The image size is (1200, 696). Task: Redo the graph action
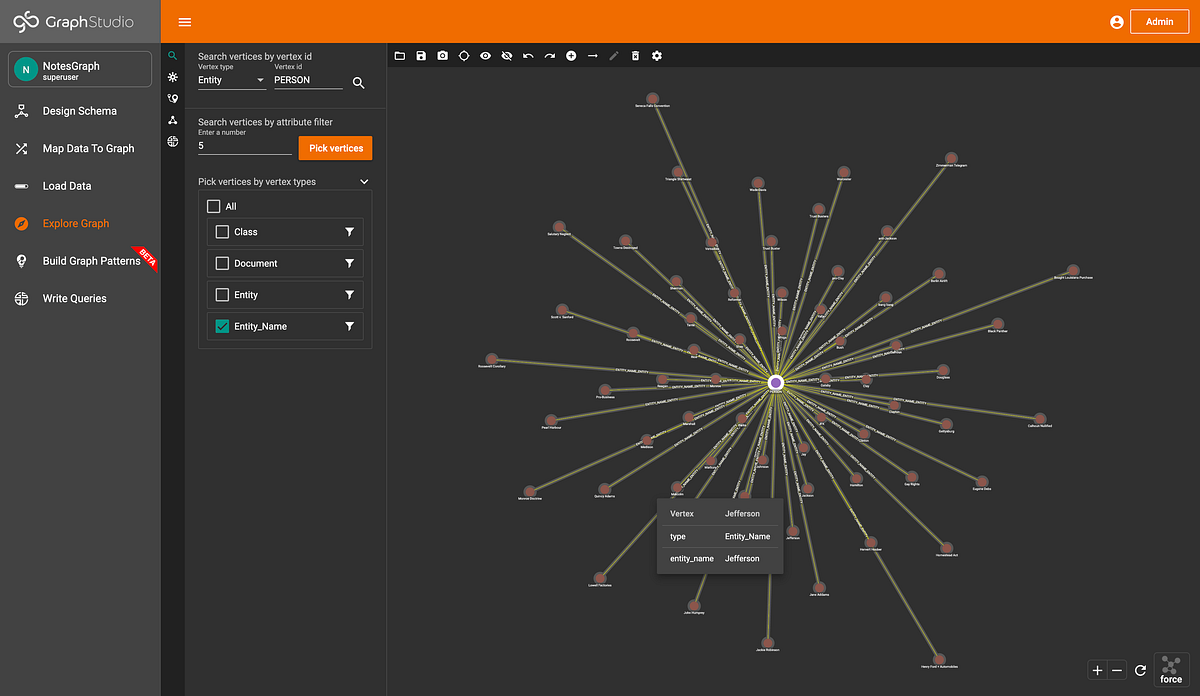click(x=549, y=56)
